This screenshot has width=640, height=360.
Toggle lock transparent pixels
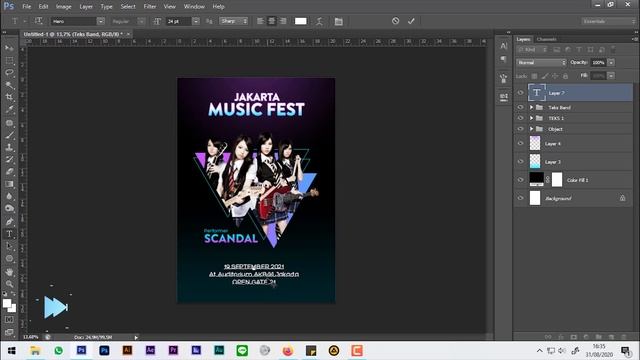coord(534,76)
